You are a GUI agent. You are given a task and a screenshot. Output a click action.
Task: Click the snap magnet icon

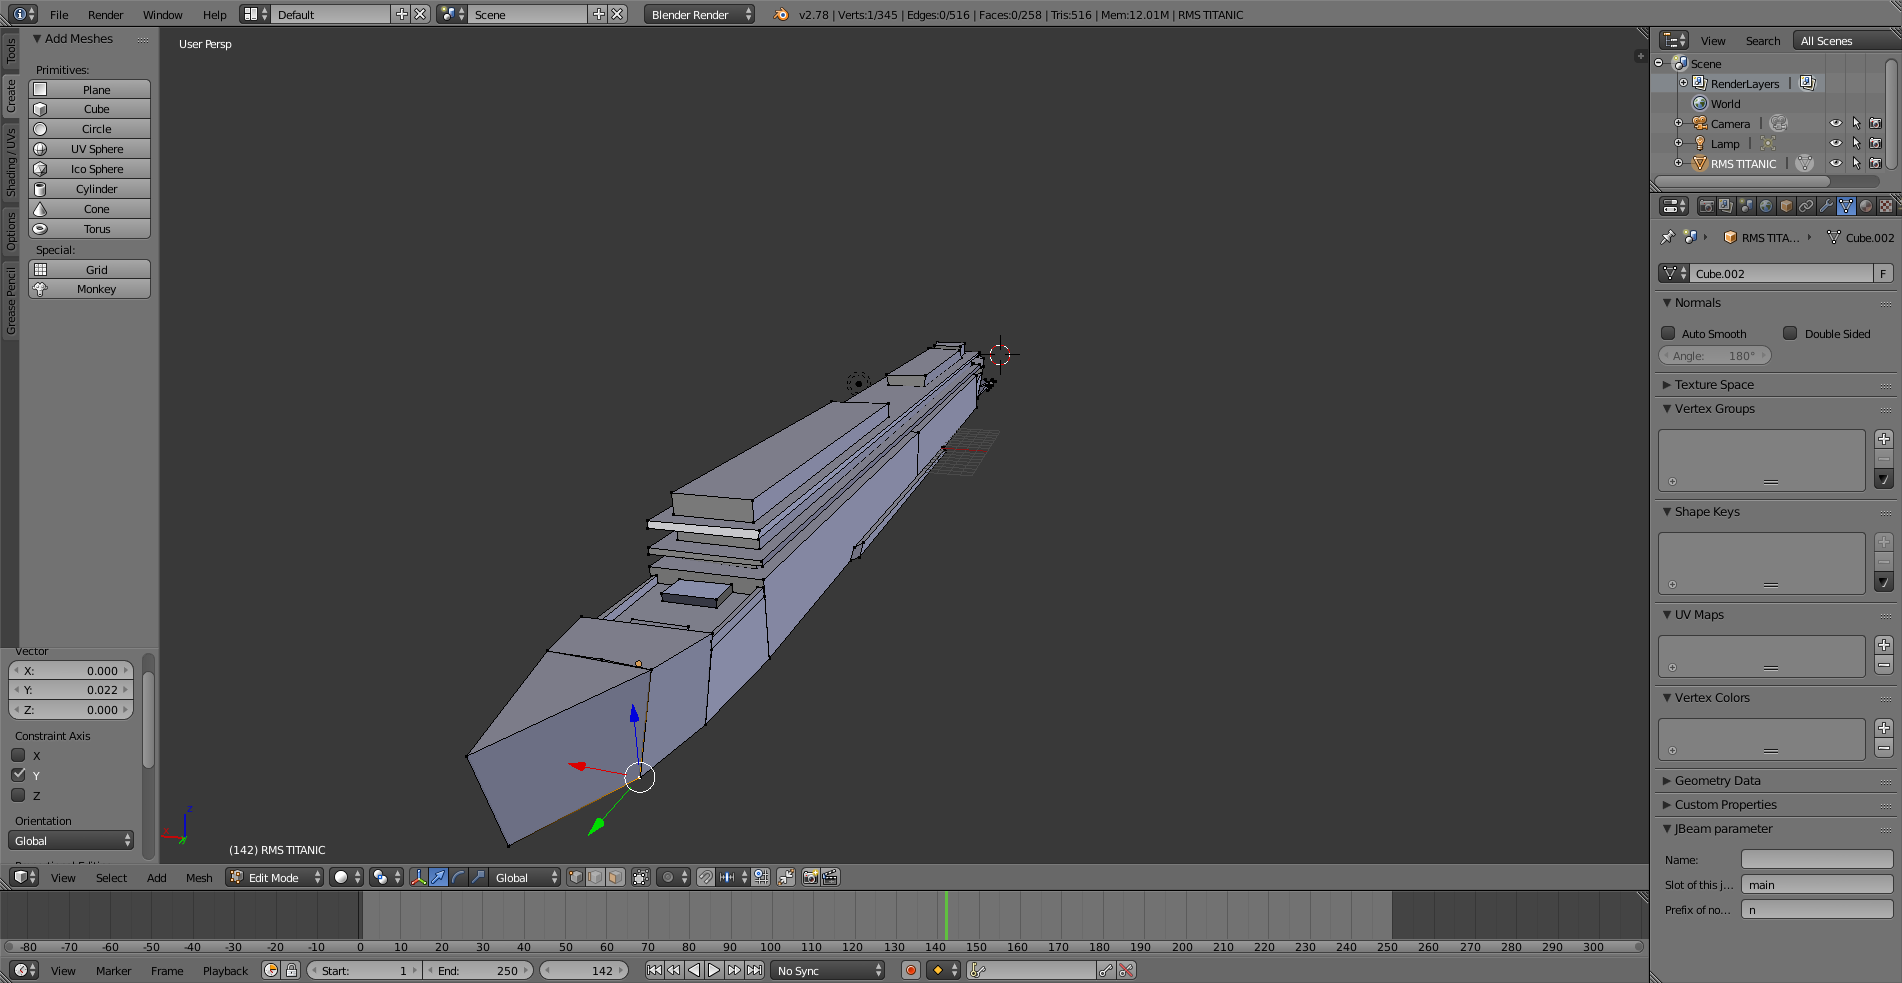(x=706, y=877)
